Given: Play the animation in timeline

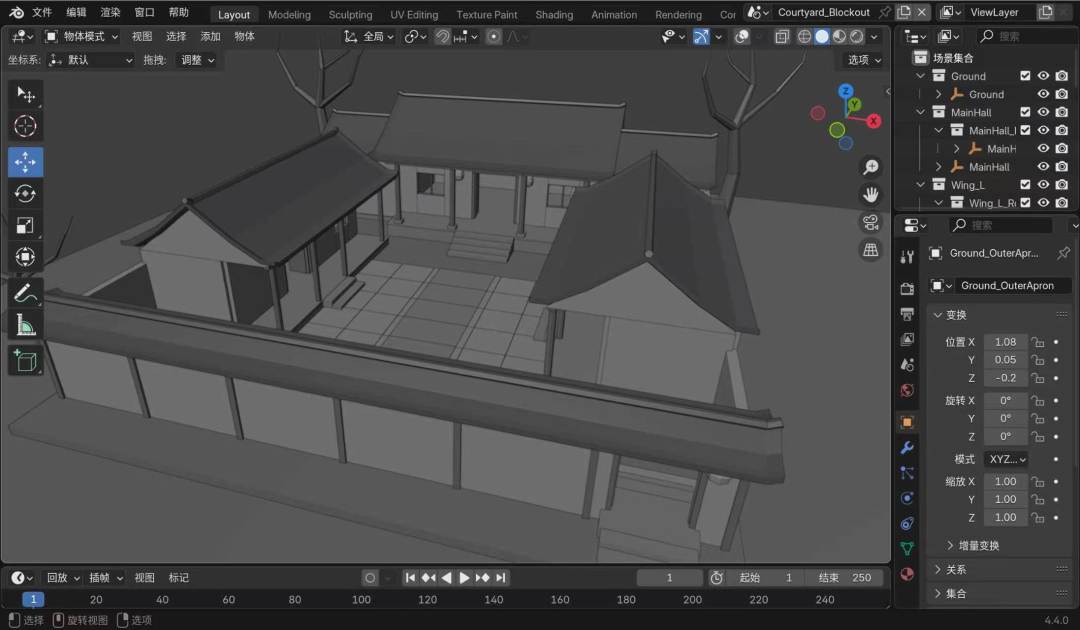Looking at the screenshot, I should coord(464,578).
